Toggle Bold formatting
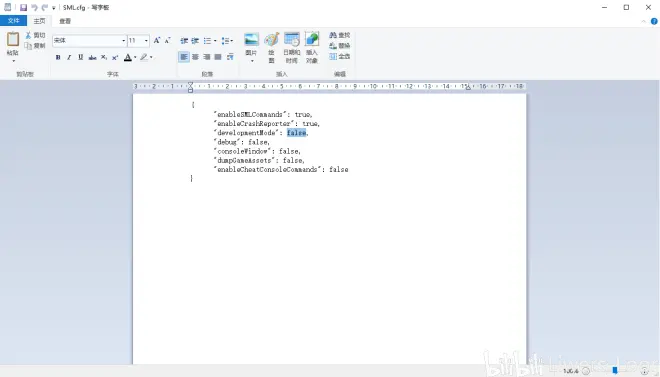This screenshot has height=377, width=660. coord(58,57)
